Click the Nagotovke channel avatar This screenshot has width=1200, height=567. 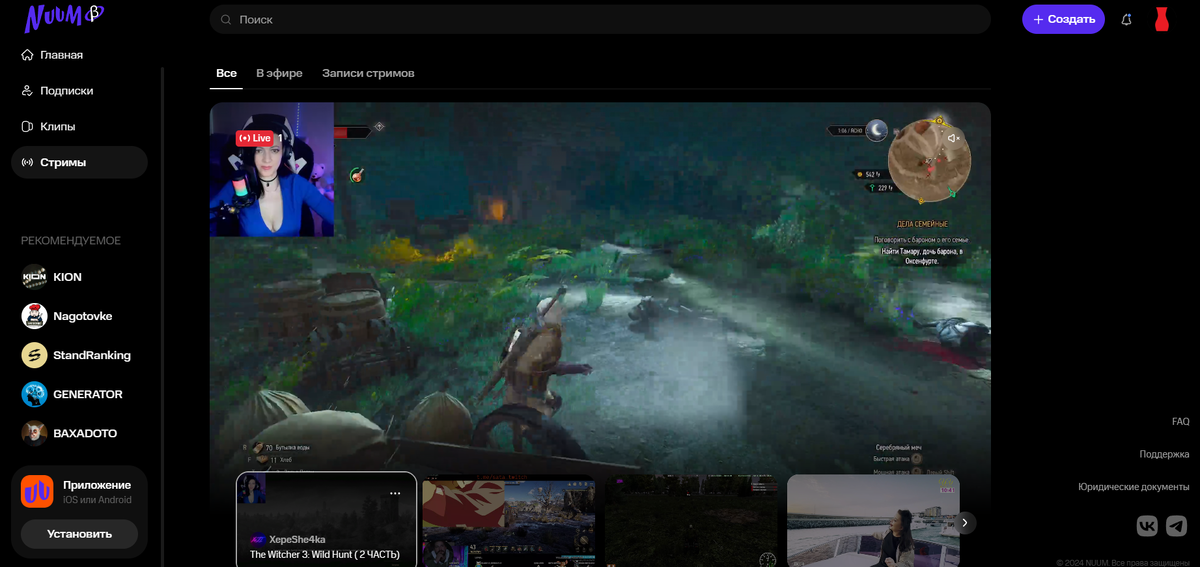pos(35,316)
